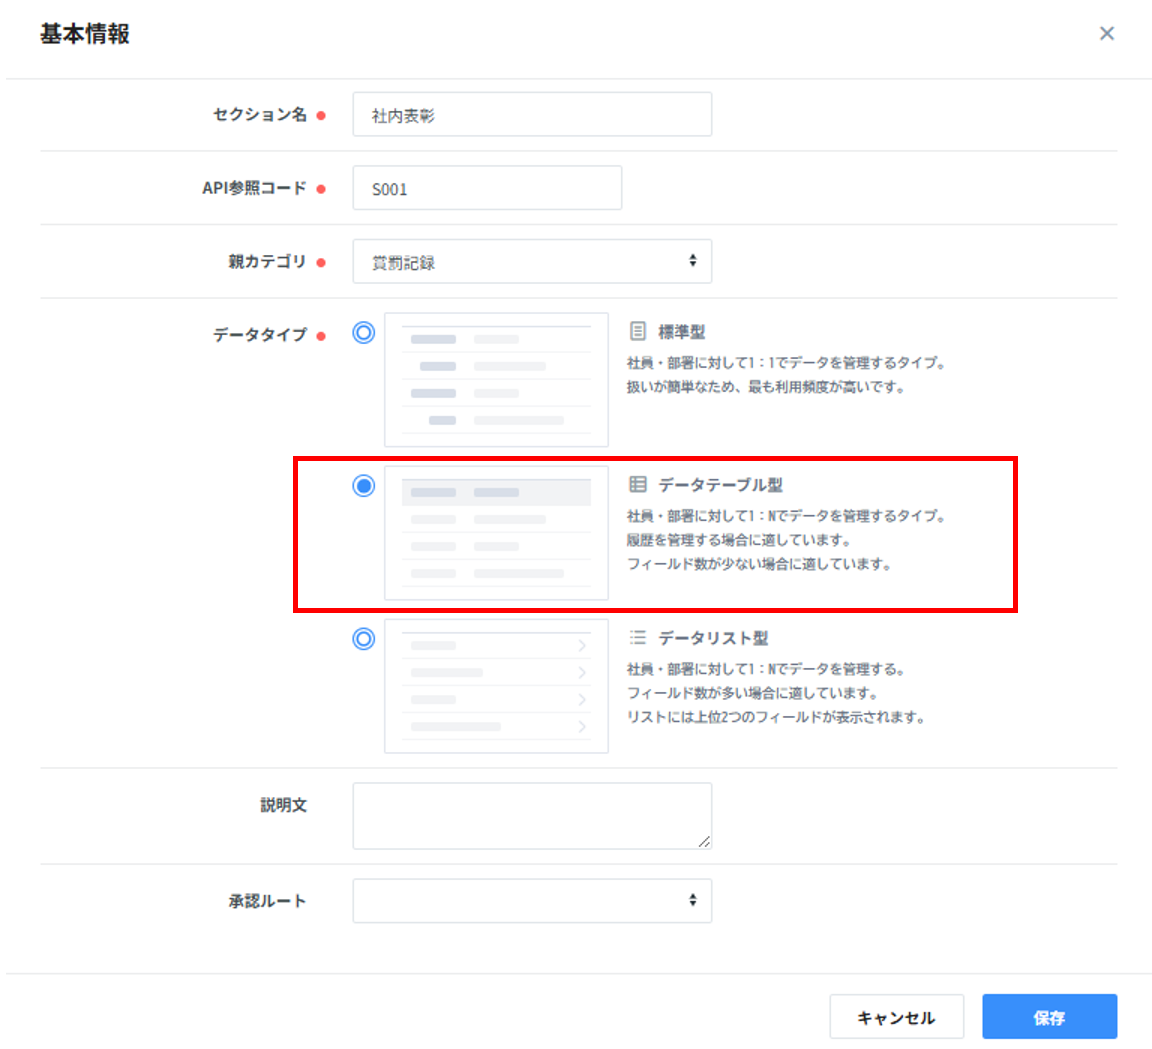The image size is (1152, 1049).
Task: Click the データテーブル型 heading text
Action: point(720,485)
